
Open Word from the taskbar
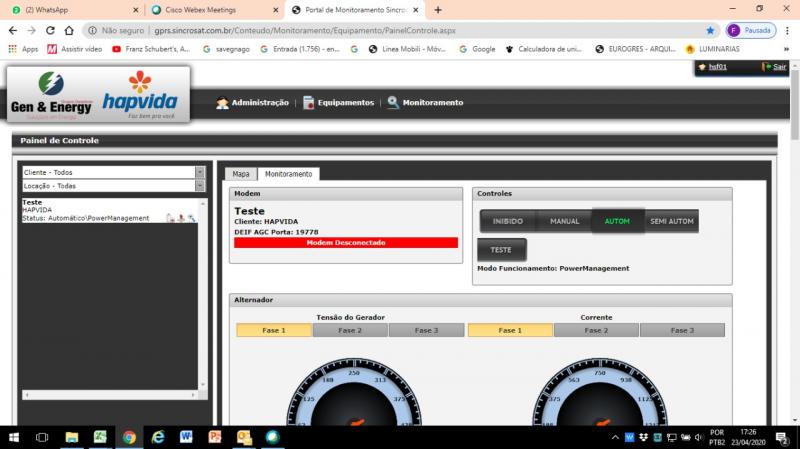186,437
